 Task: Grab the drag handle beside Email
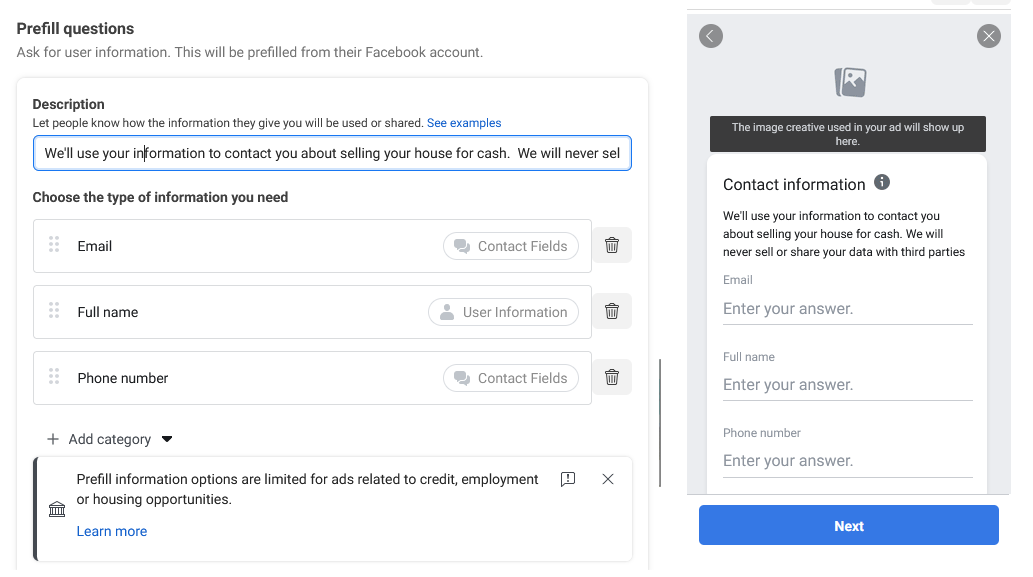54,244
